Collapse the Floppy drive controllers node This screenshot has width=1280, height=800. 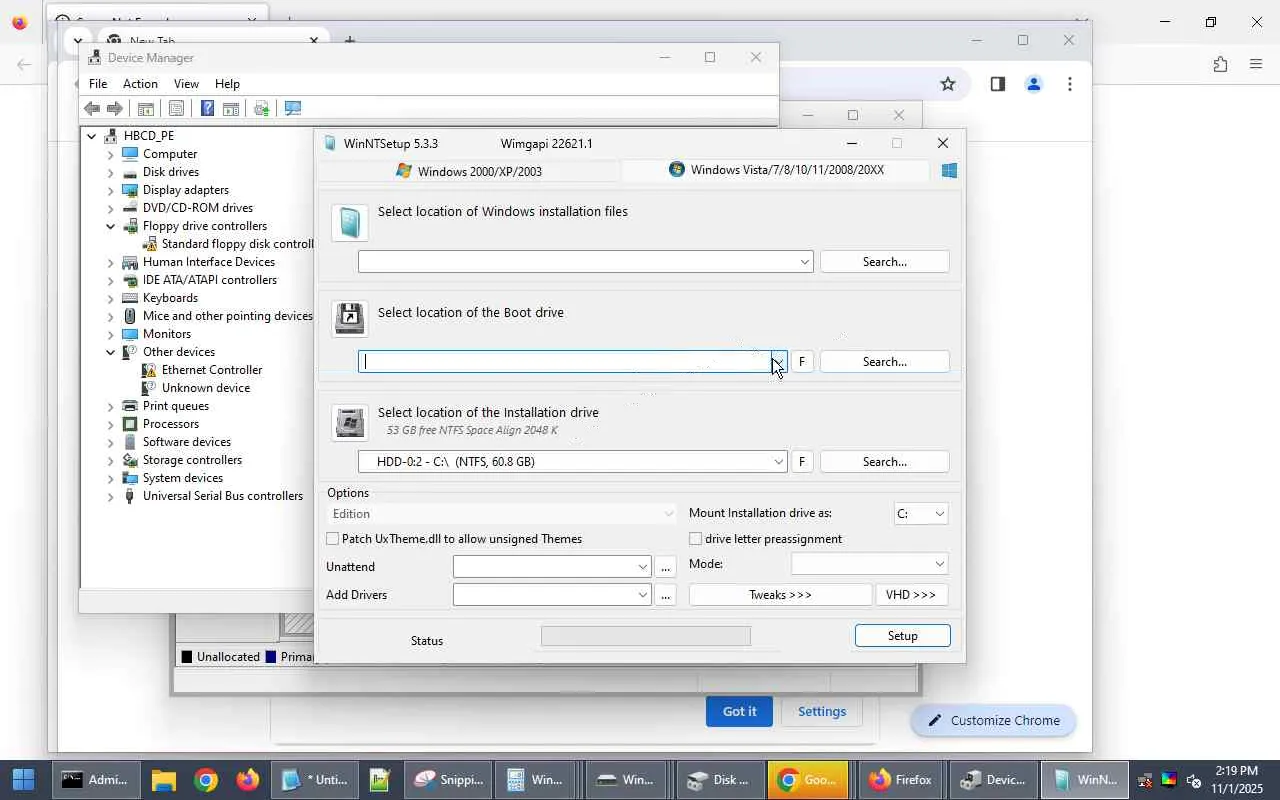pyautogui.click(x=111, y=226)
